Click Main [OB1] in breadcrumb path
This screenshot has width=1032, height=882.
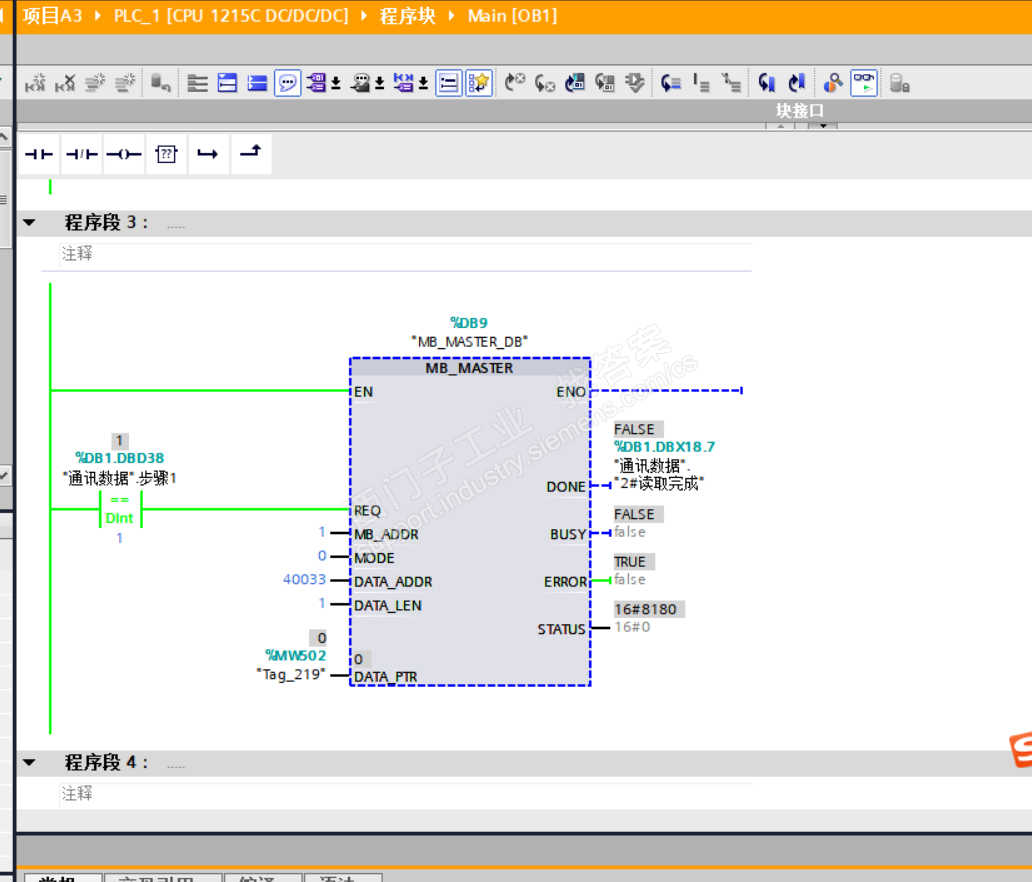(x=512, y=16)
